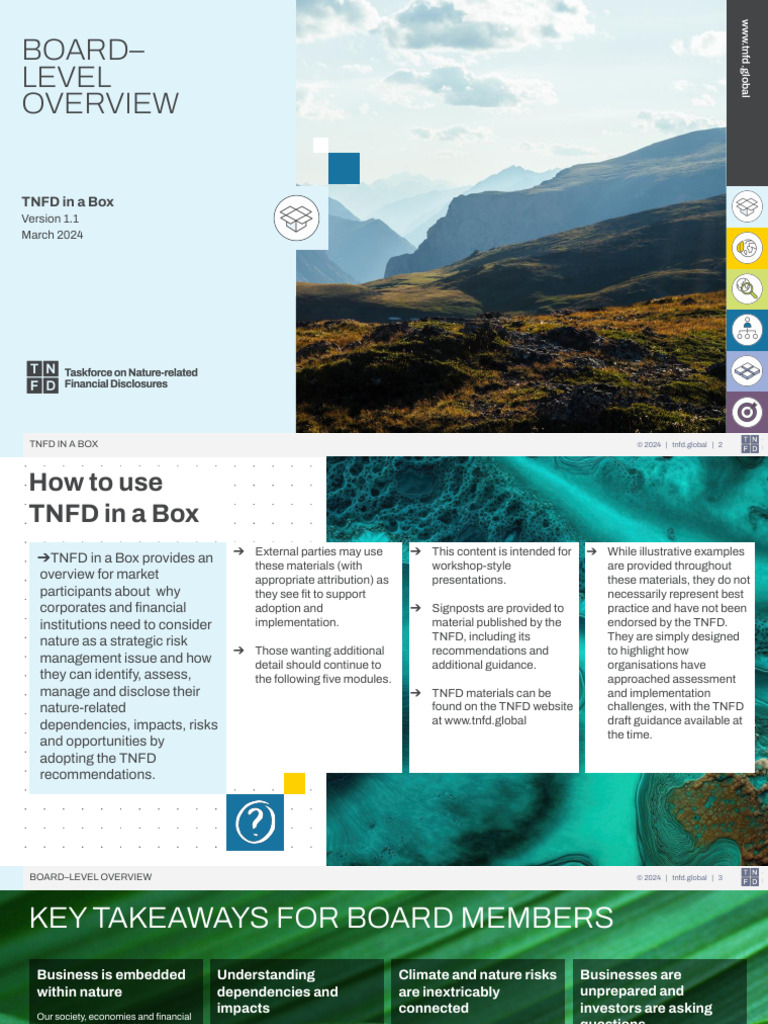
Task: Select the bold 'TNFD in a Box' cover subtitle
Action: tap(67, 202)
